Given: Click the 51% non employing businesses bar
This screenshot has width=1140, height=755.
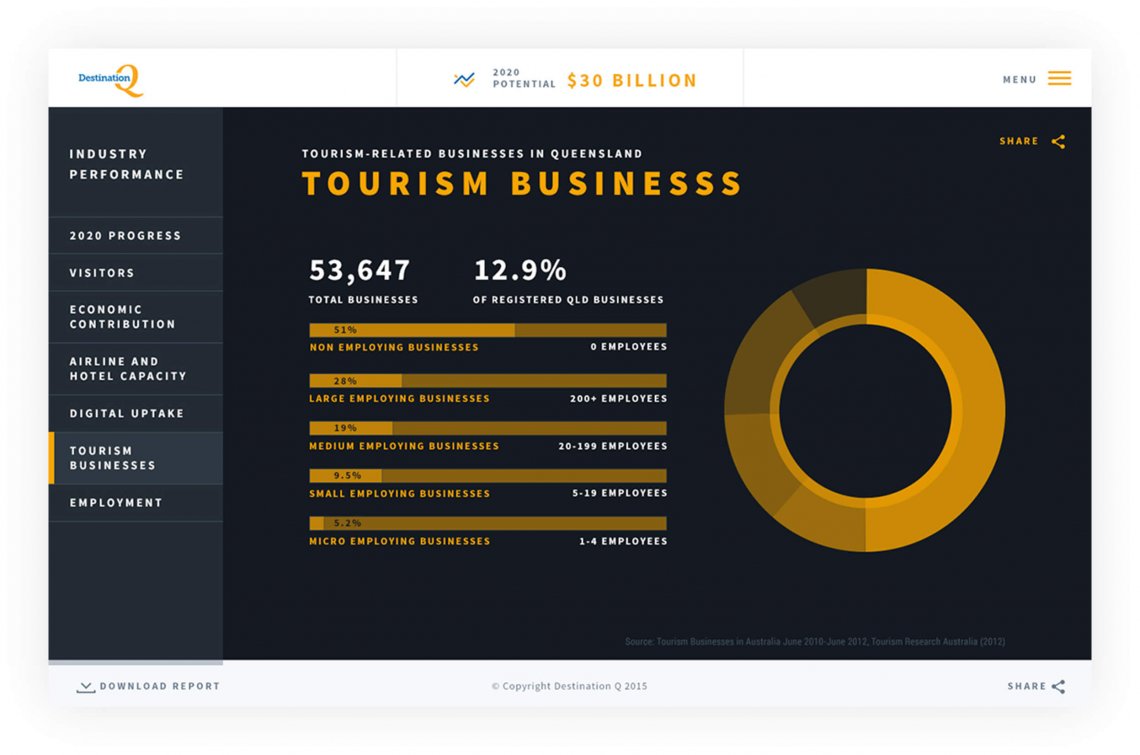Looking at the screenshot, I should (x=488, y=330).
